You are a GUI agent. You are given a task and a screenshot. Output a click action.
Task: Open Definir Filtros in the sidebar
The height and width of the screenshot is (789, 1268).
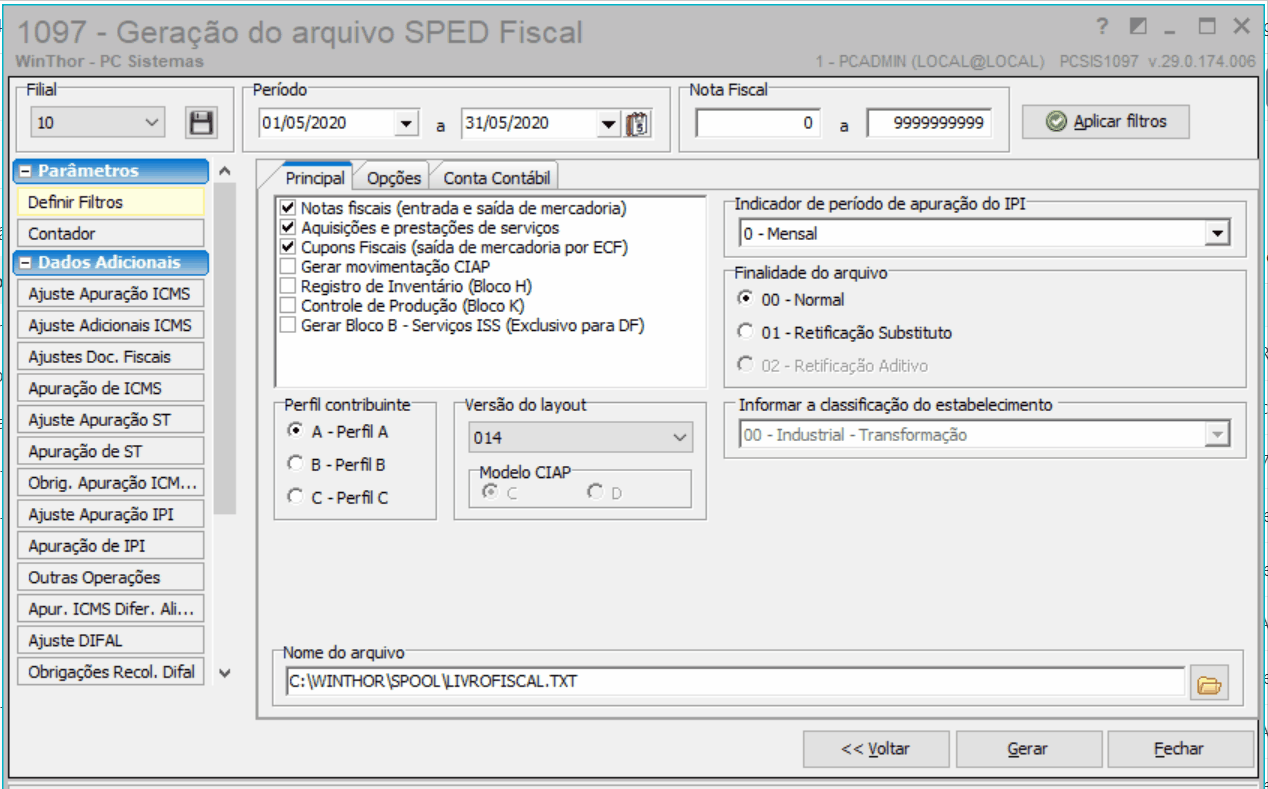(x=111, y=202)
